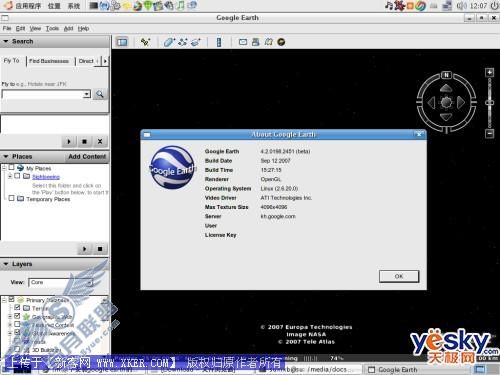Viewport: 500px width, 375px height.
Task: Click the Add Path toolbar icon
Action: coord(183,42)
